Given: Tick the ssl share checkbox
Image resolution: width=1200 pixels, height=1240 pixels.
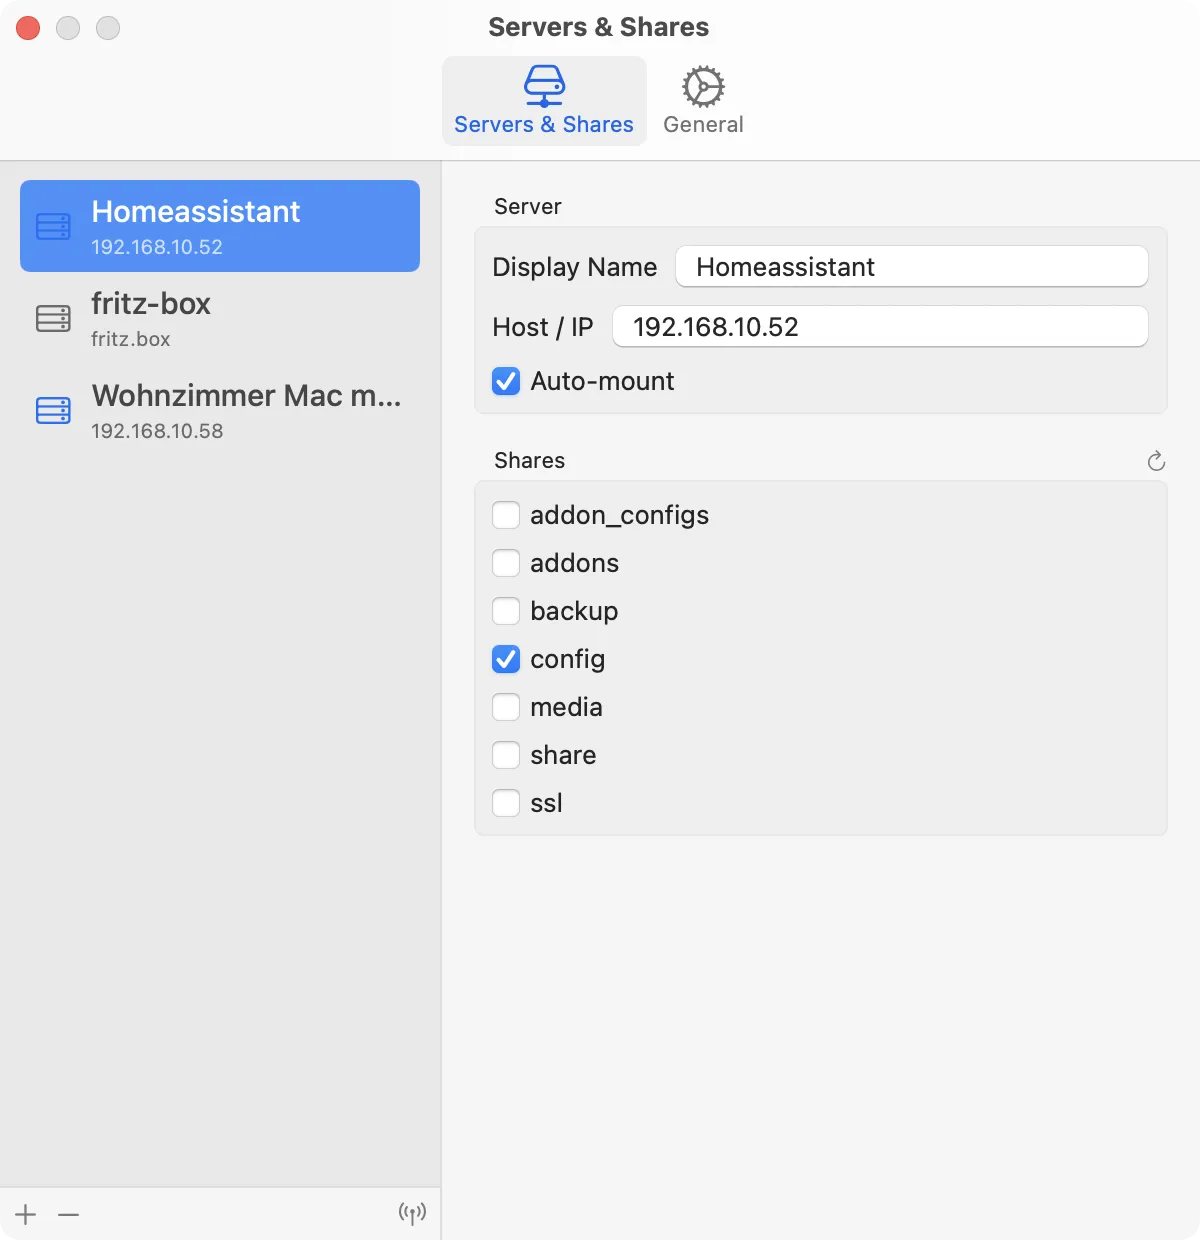Looking at the screenshot, I should [506, 803].
